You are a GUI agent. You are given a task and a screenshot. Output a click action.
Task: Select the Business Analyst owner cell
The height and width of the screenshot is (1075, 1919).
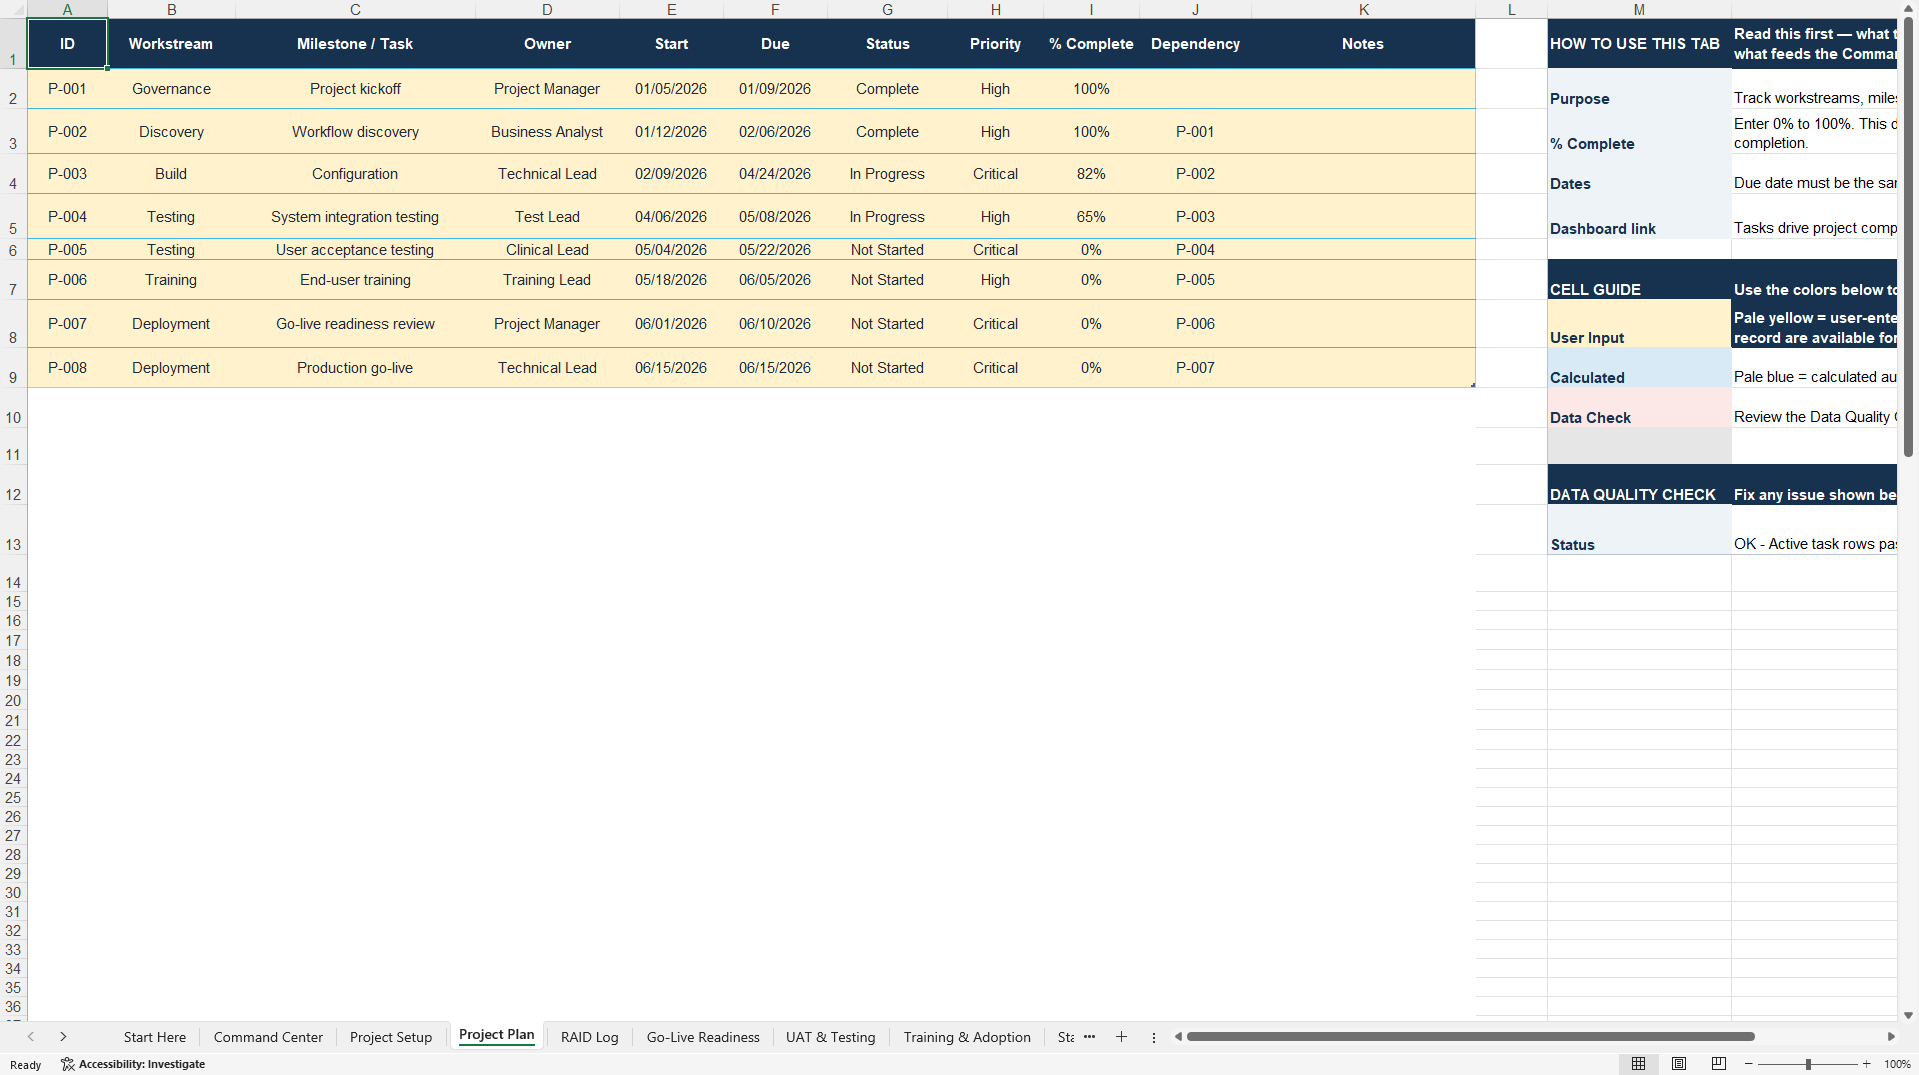point(547,131)
